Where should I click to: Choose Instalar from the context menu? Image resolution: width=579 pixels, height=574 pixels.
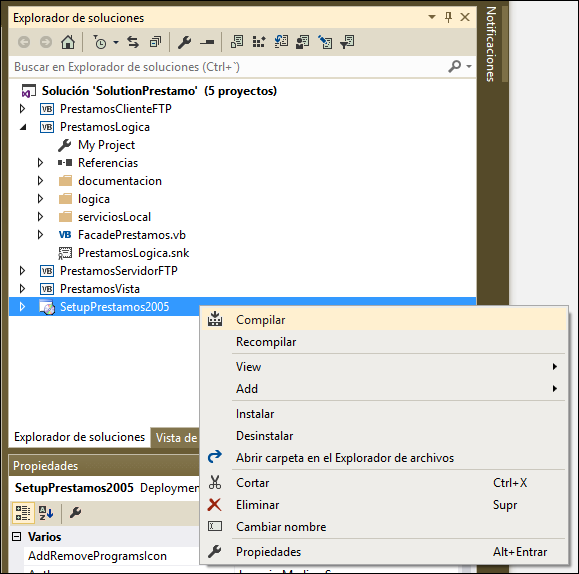(383, 414)
